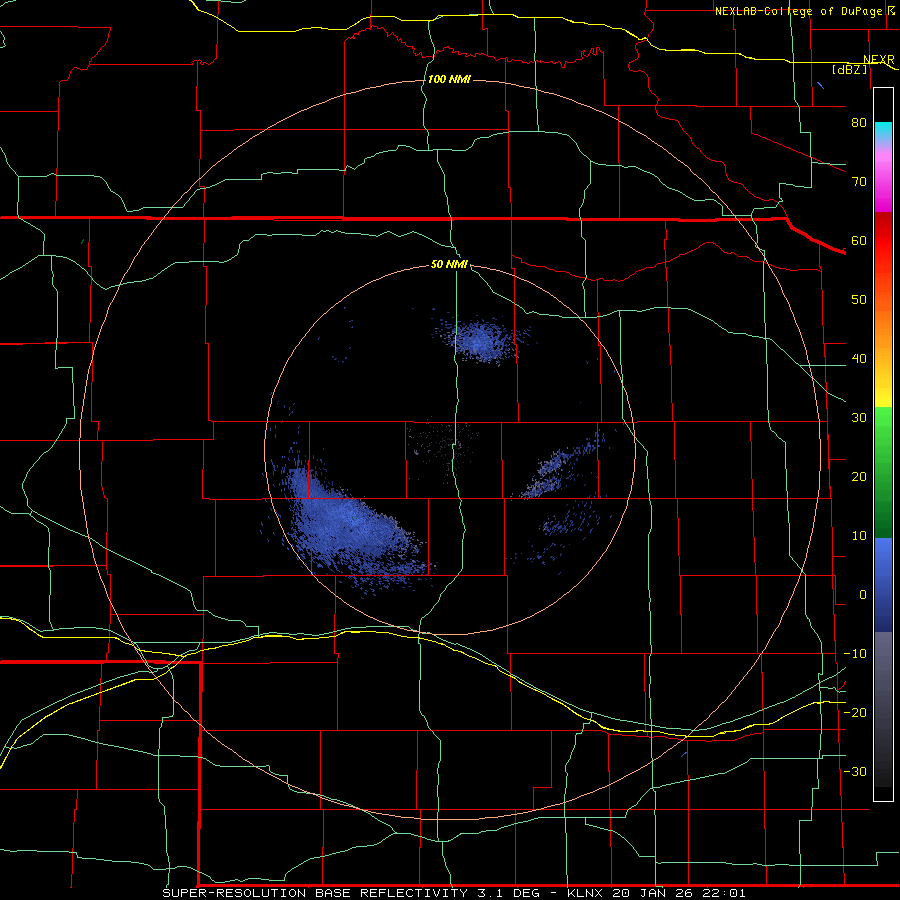This screenshot has width=900, height=900.
Task: Click the NEXR label above the color scale
Action: pyautogui.click(x=878, y=60)
